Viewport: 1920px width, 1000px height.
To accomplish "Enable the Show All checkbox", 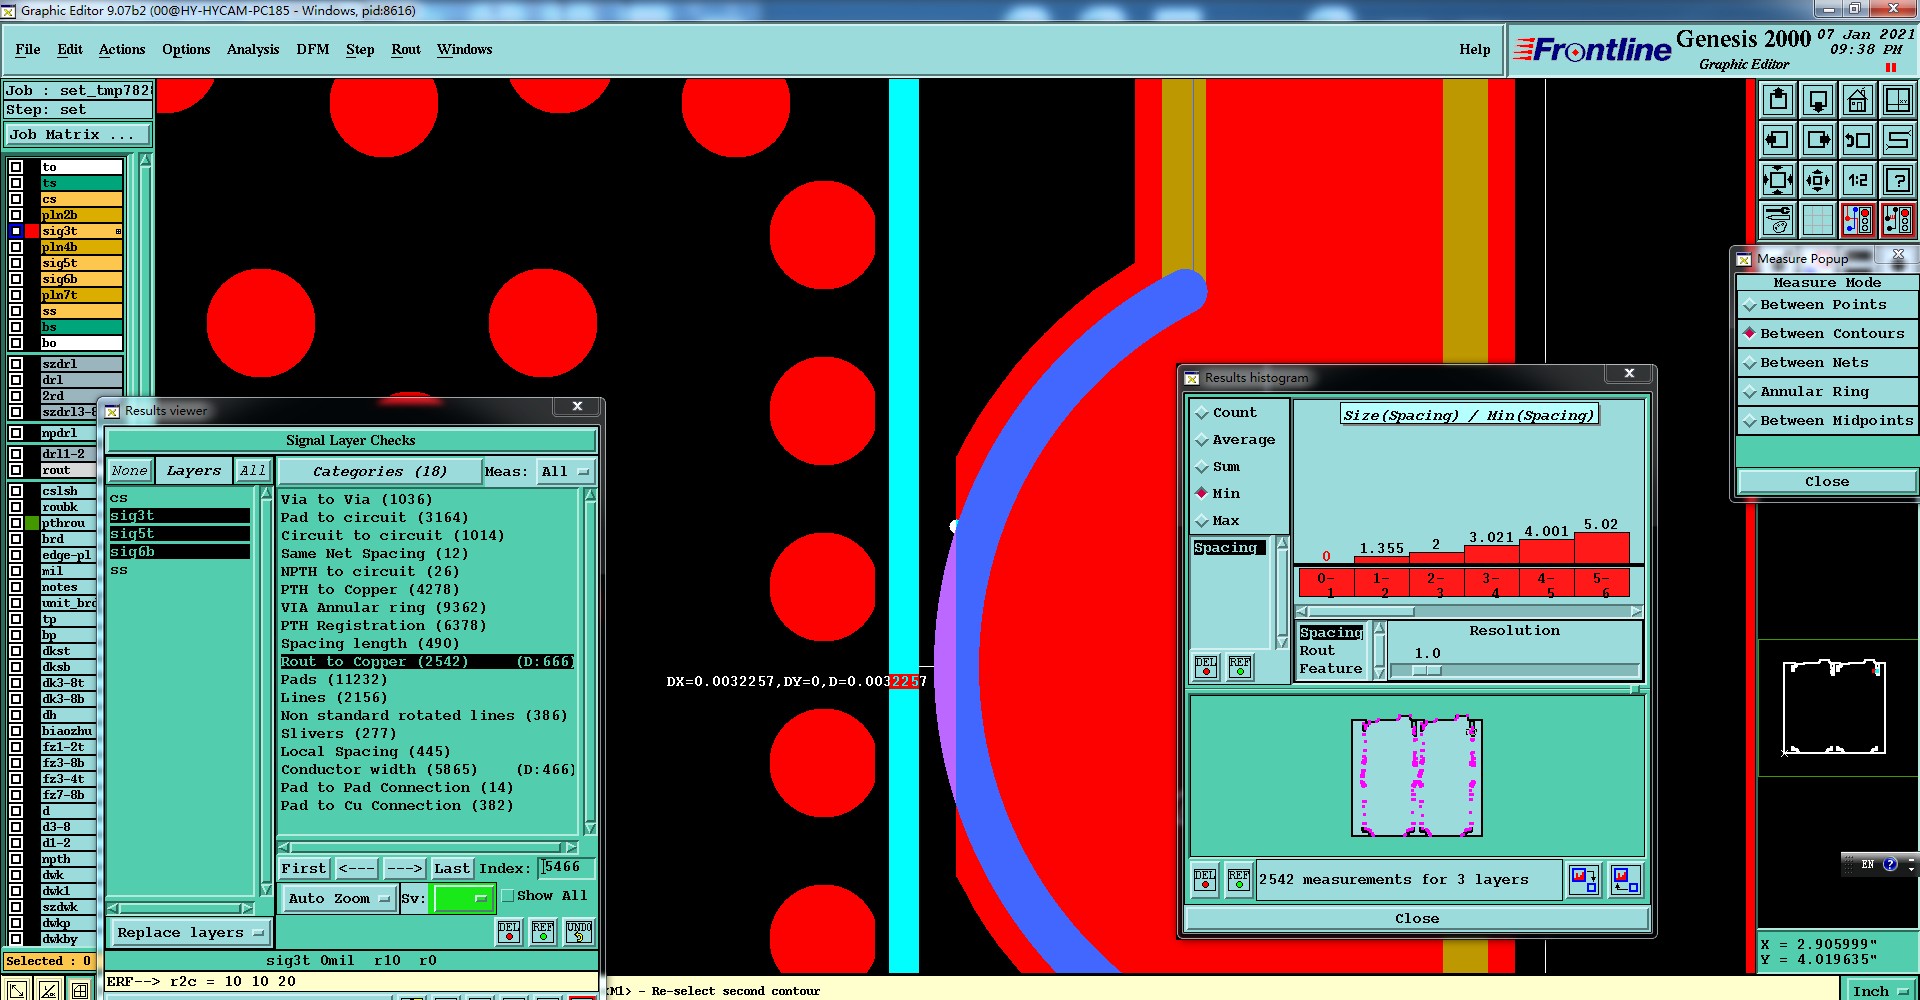I will pos(508,896).
